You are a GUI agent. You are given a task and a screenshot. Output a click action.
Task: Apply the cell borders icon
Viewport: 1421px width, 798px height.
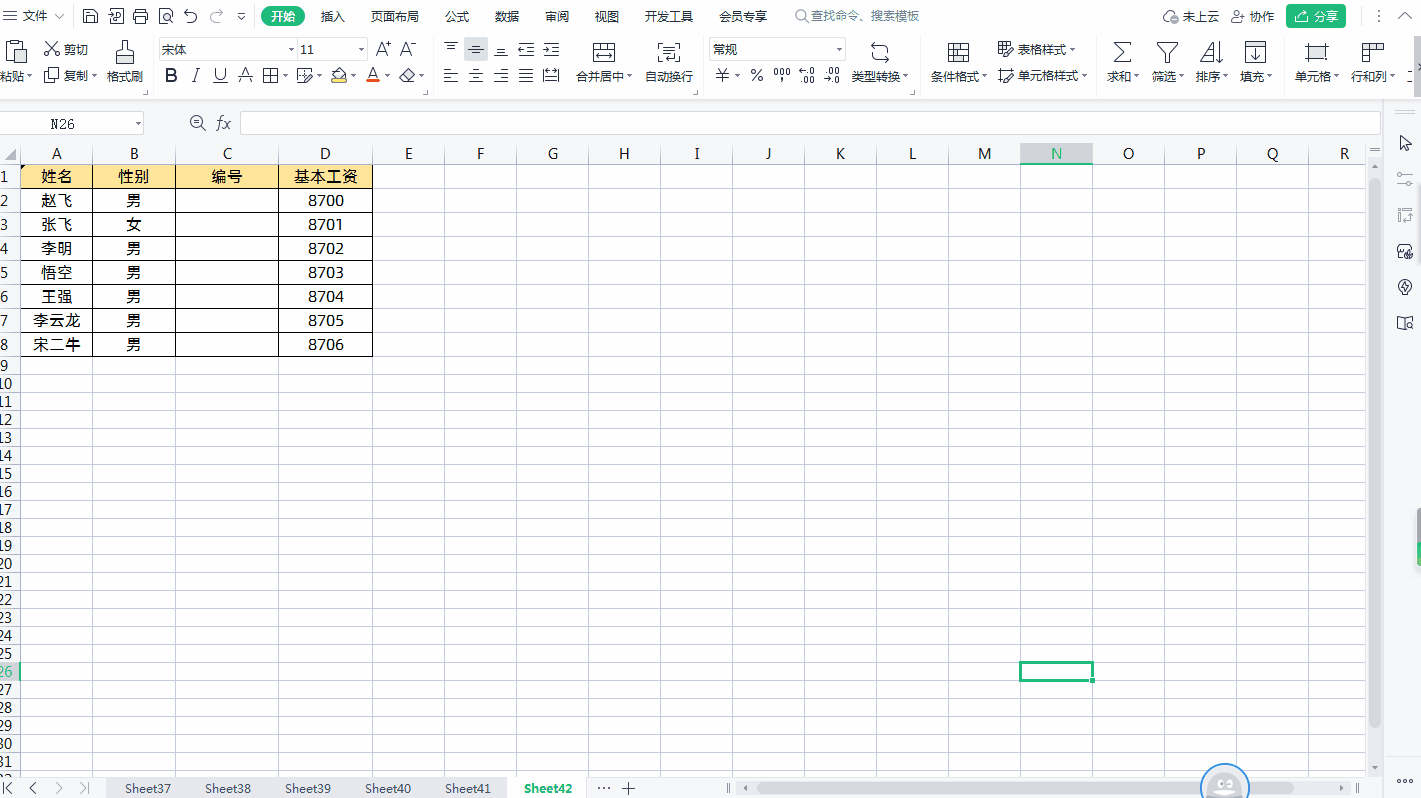pyautogui.click(x=270, y=75)
